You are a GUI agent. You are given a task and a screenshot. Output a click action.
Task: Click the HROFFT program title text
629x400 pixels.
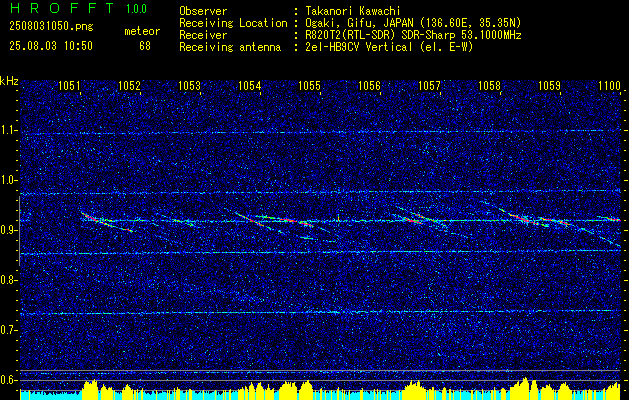[x=63, y=8]
